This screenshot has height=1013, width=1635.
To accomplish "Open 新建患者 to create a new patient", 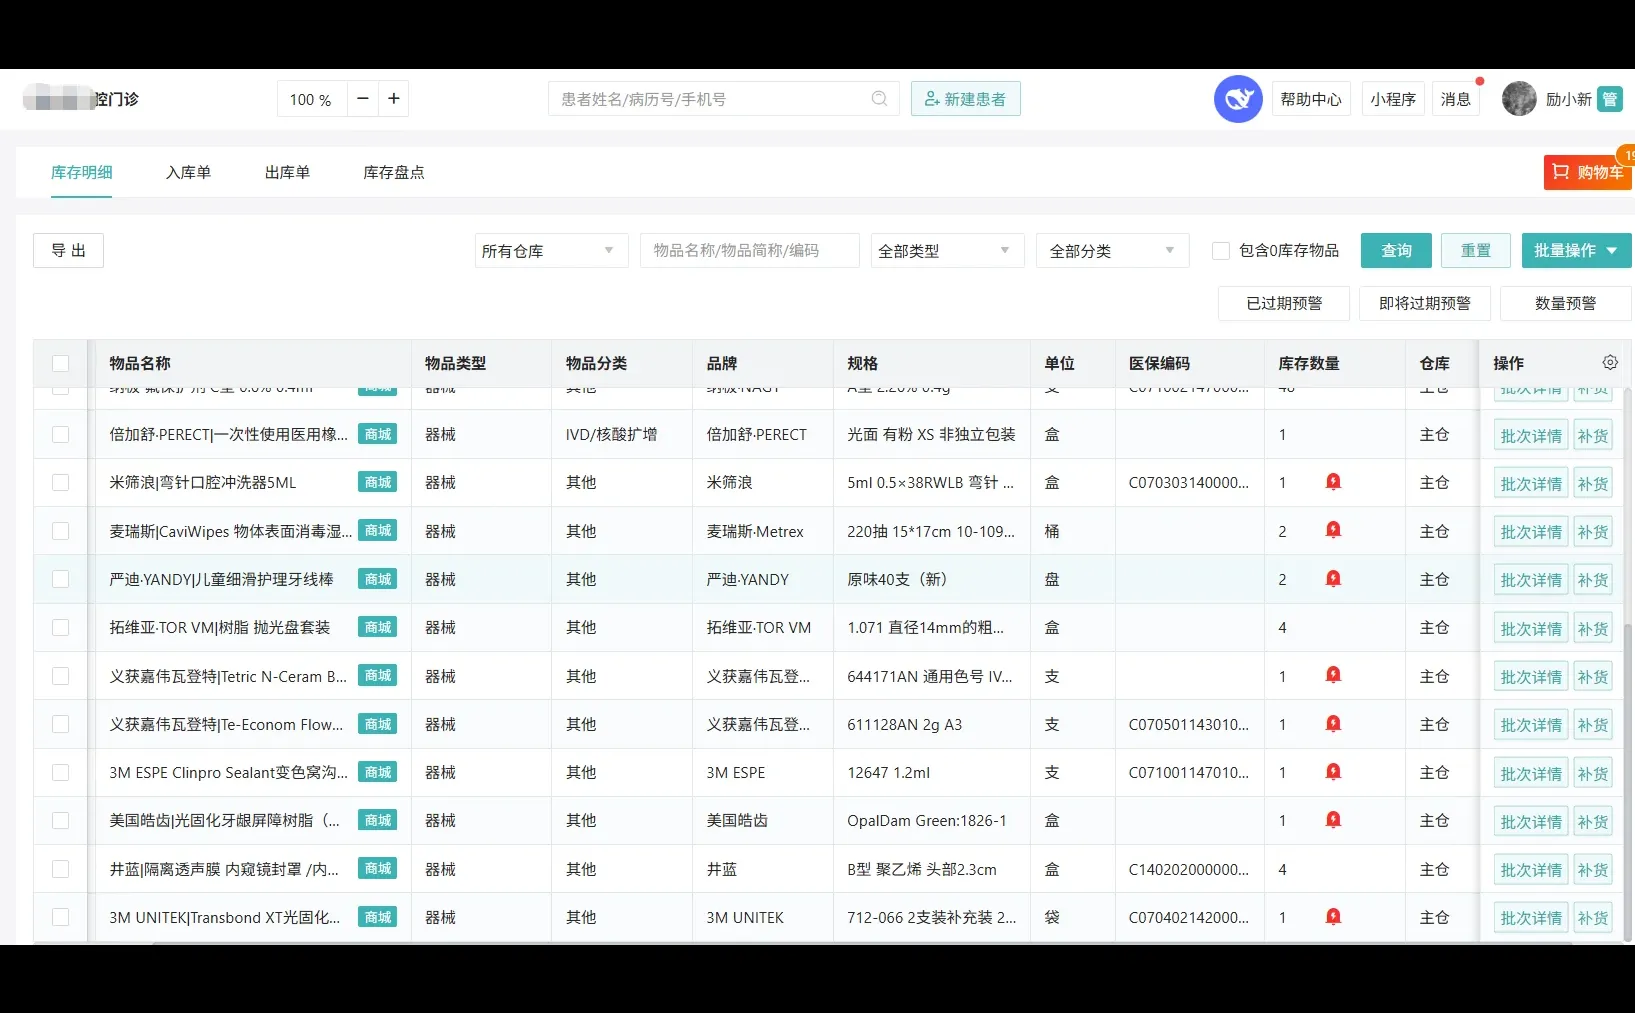I will [965, 98].
